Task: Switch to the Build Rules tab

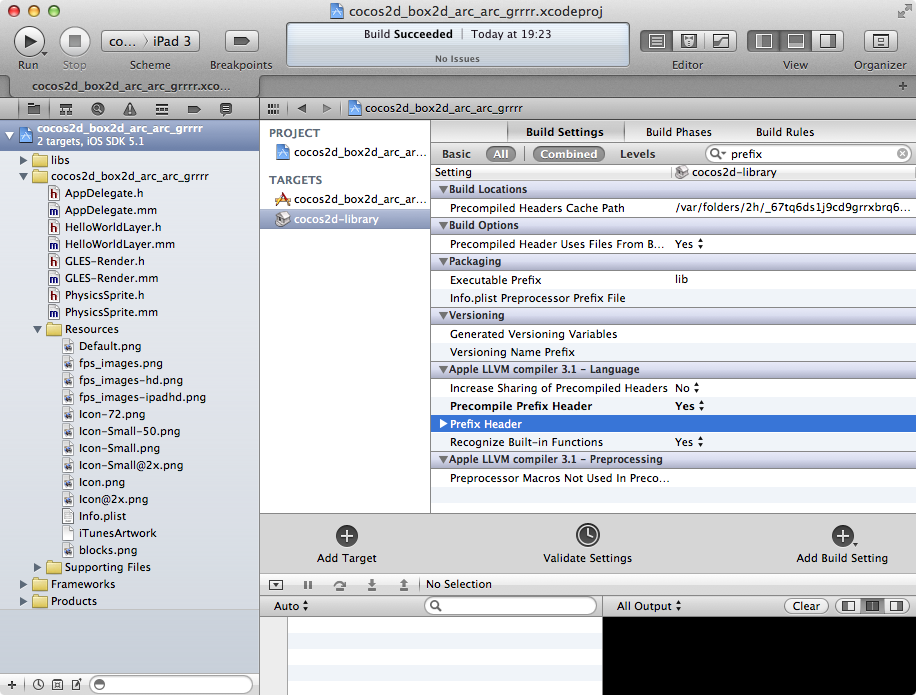Action: (x=785, y=132)
